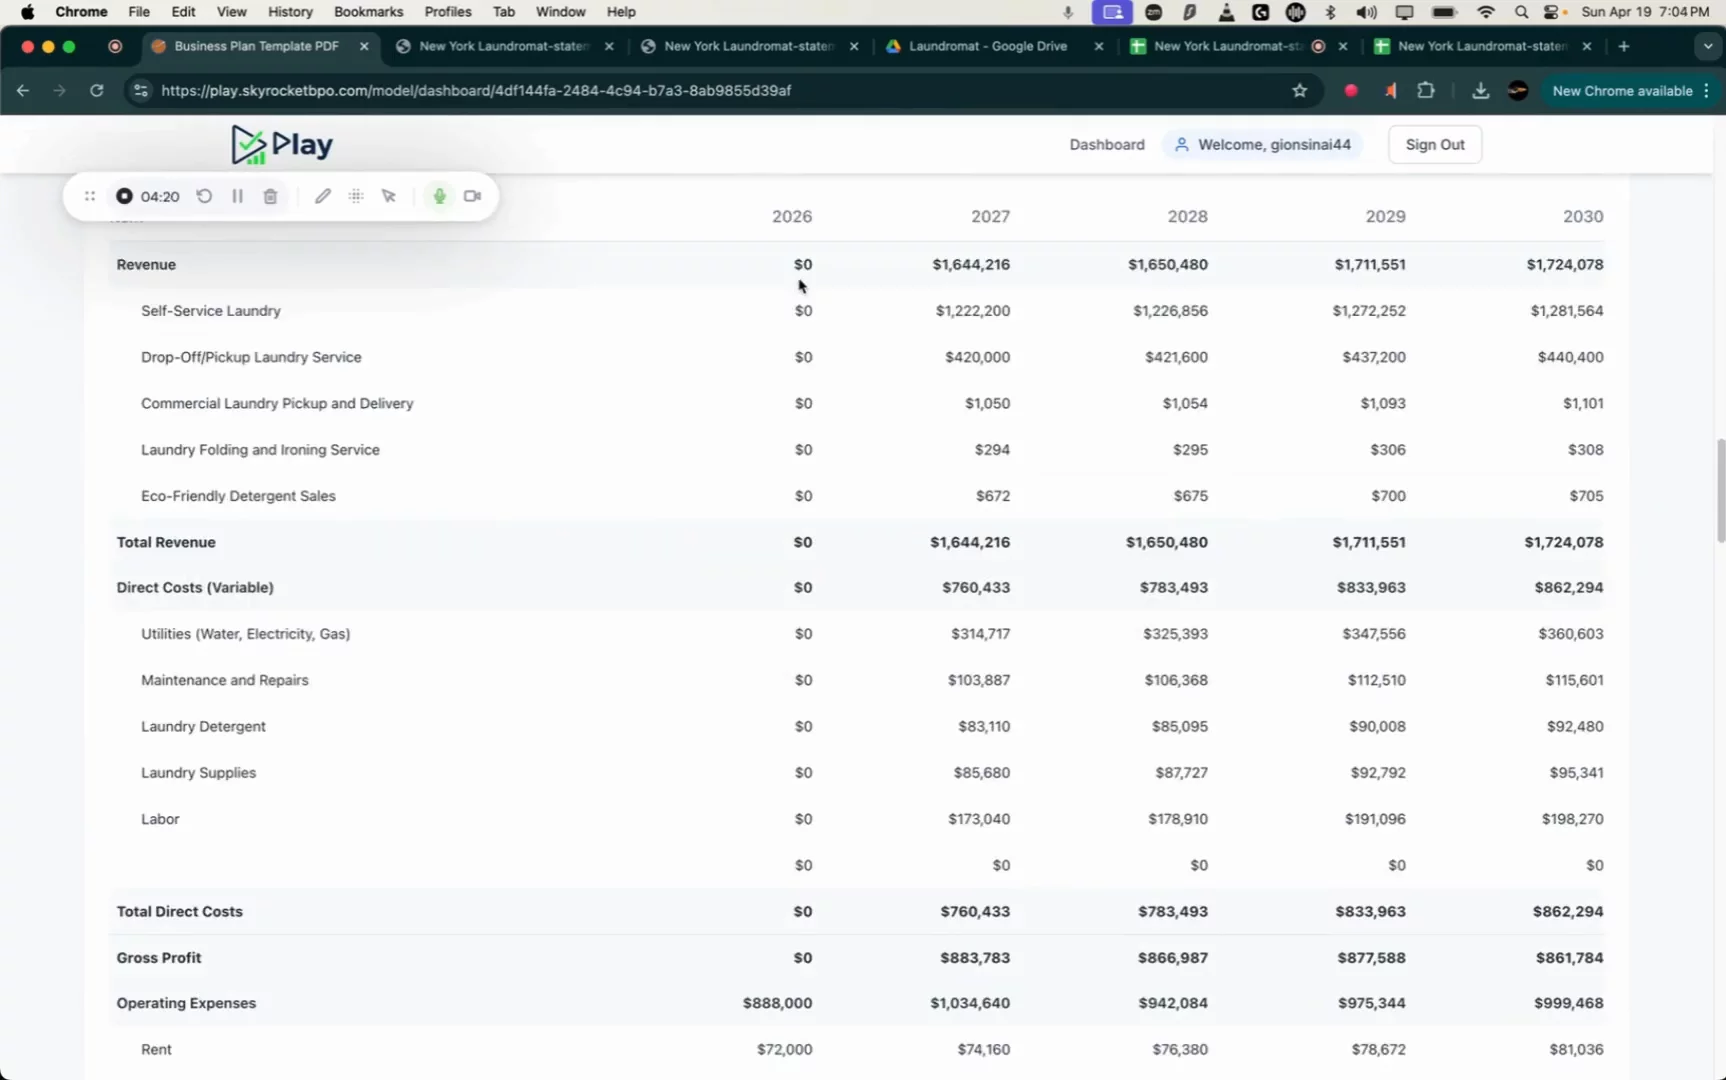1726x1080 pixels.
Task: Reload the page
Action: 97,90
